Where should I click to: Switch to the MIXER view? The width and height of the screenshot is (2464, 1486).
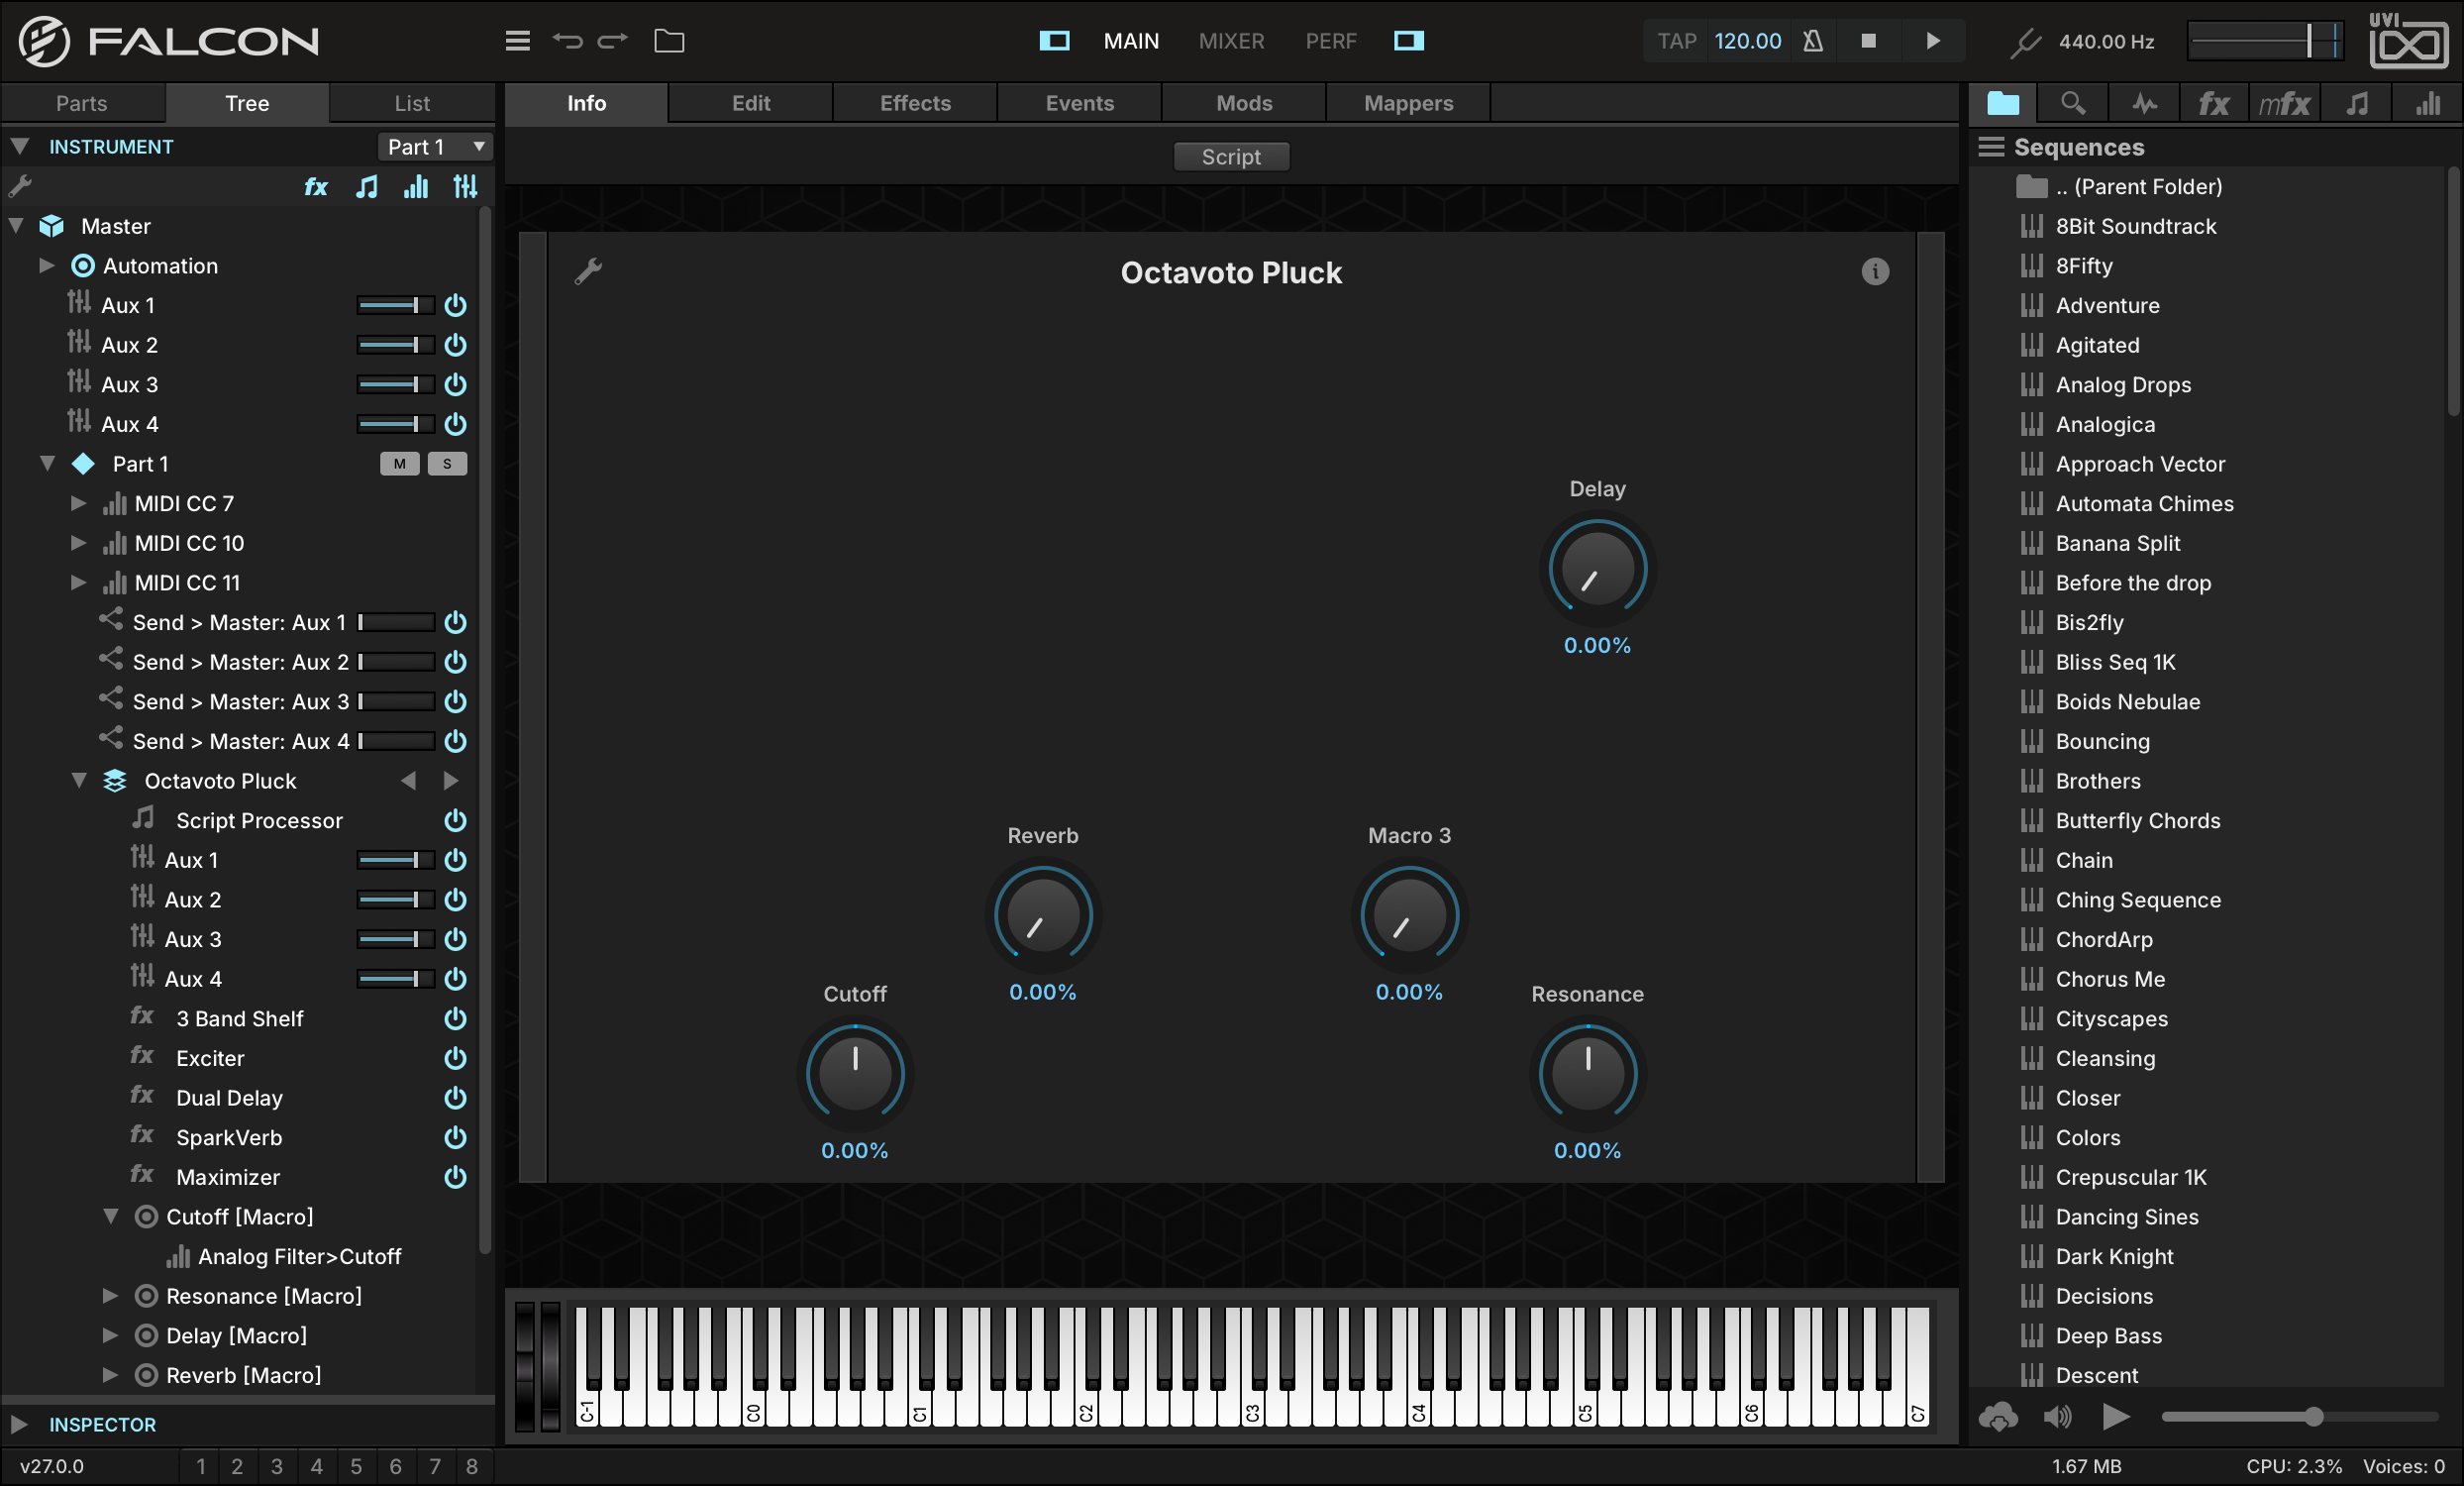1231,41
